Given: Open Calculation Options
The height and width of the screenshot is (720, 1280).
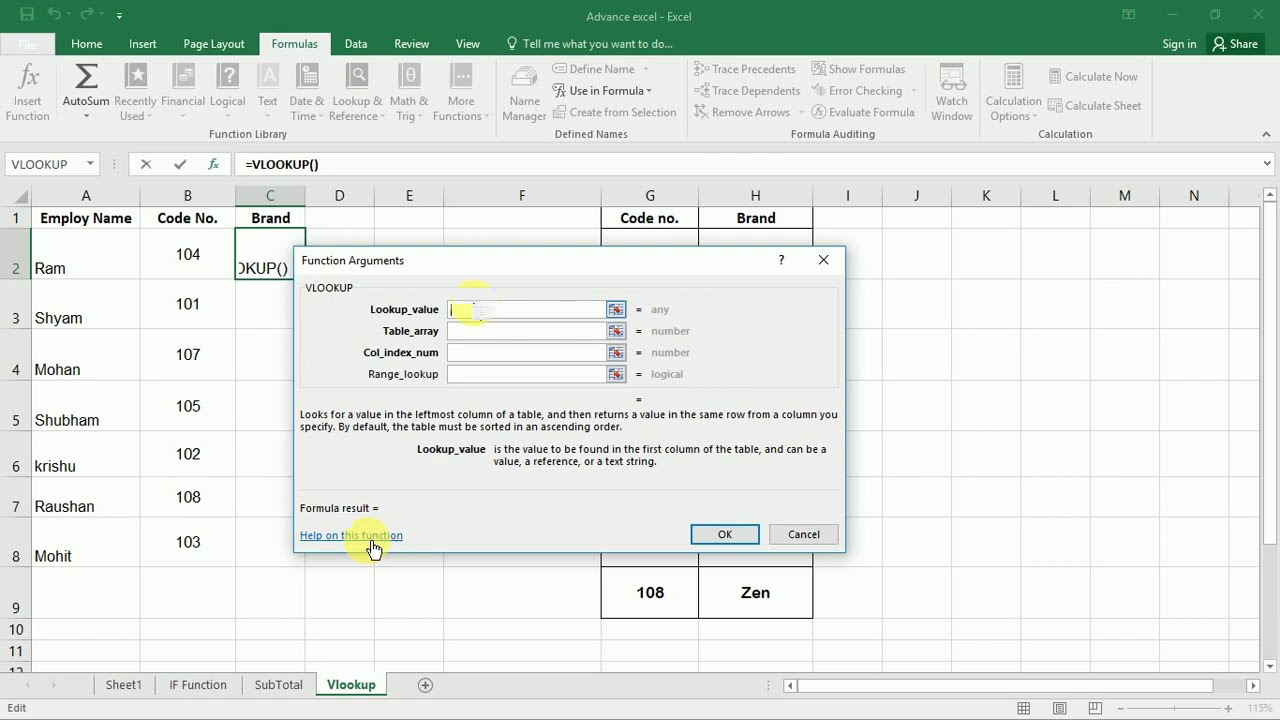Looking at the screenshot, I should (x=1013, y=93).
